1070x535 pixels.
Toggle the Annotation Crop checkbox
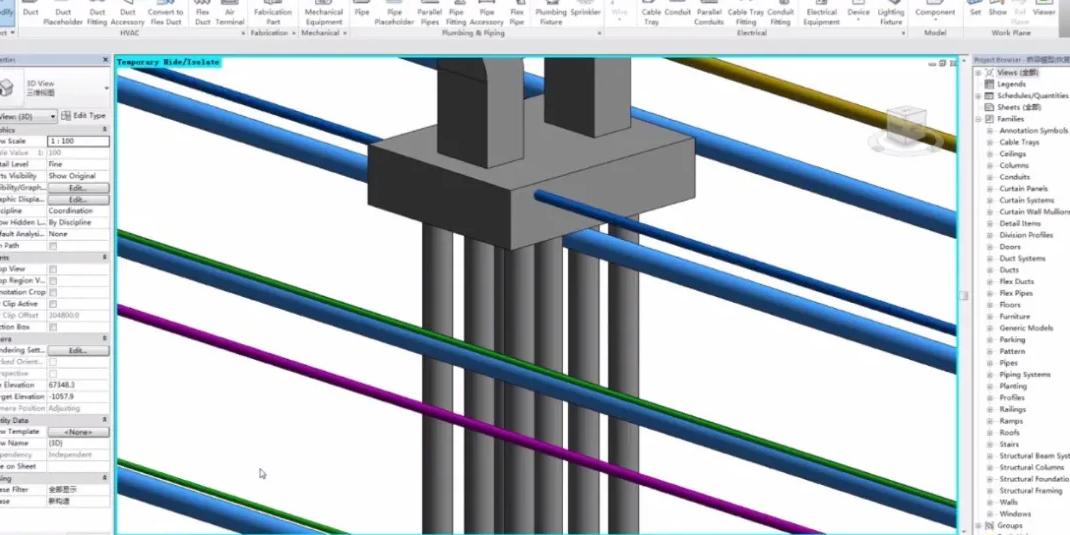tap(53, 293)
